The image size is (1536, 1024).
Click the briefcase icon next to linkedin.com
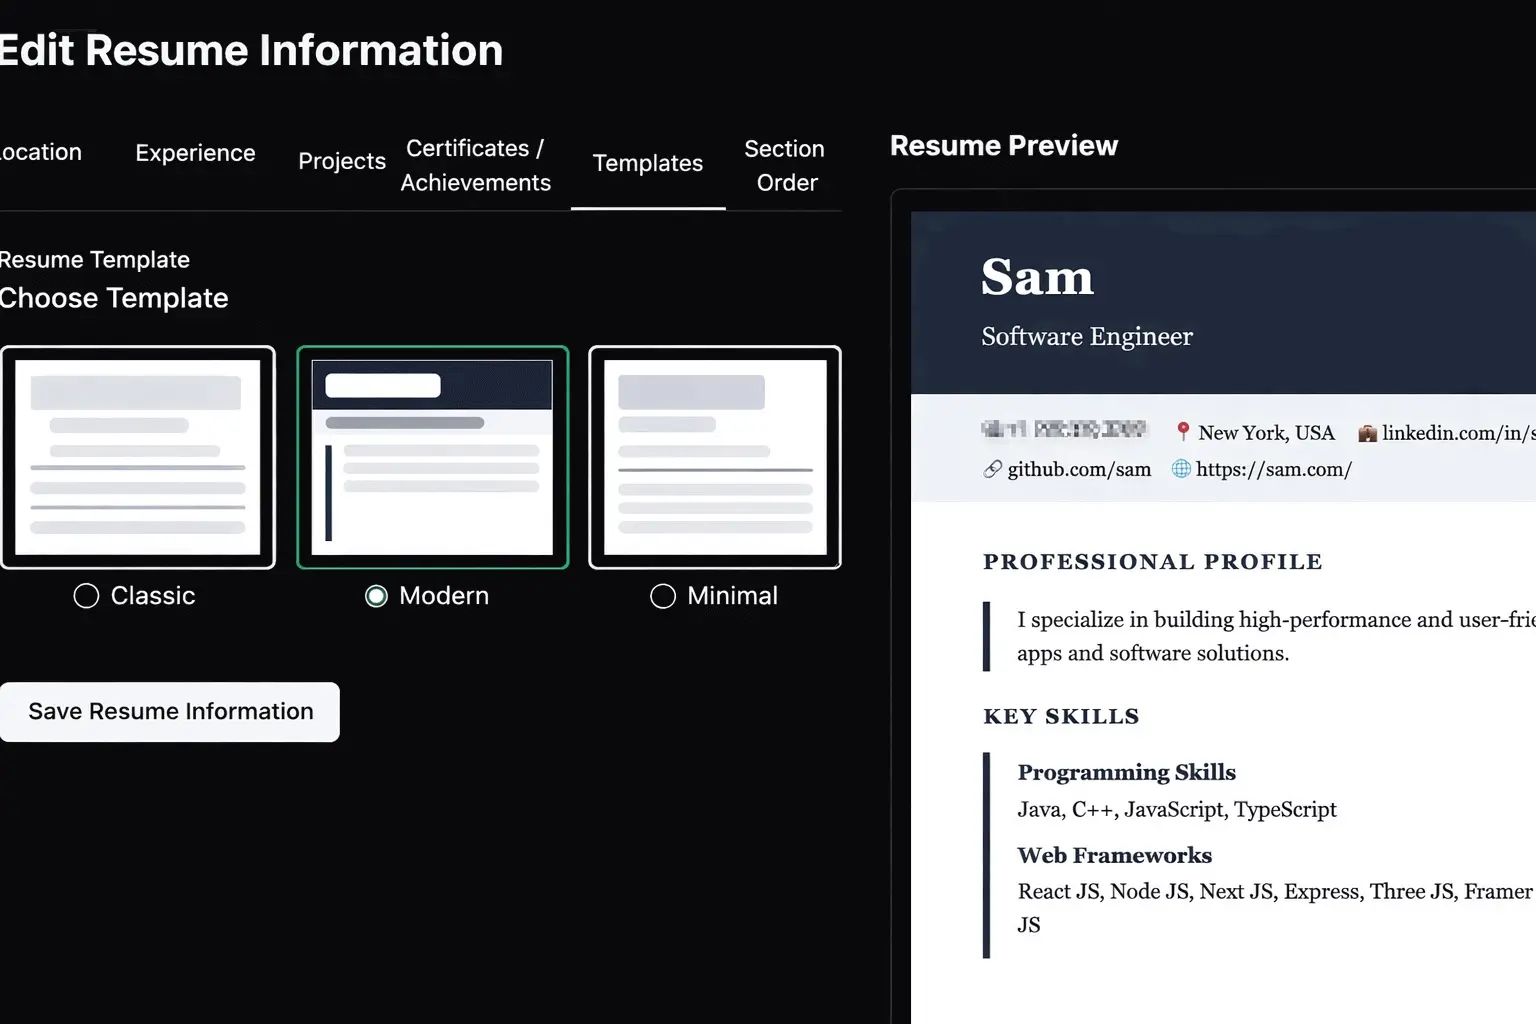1366,432
